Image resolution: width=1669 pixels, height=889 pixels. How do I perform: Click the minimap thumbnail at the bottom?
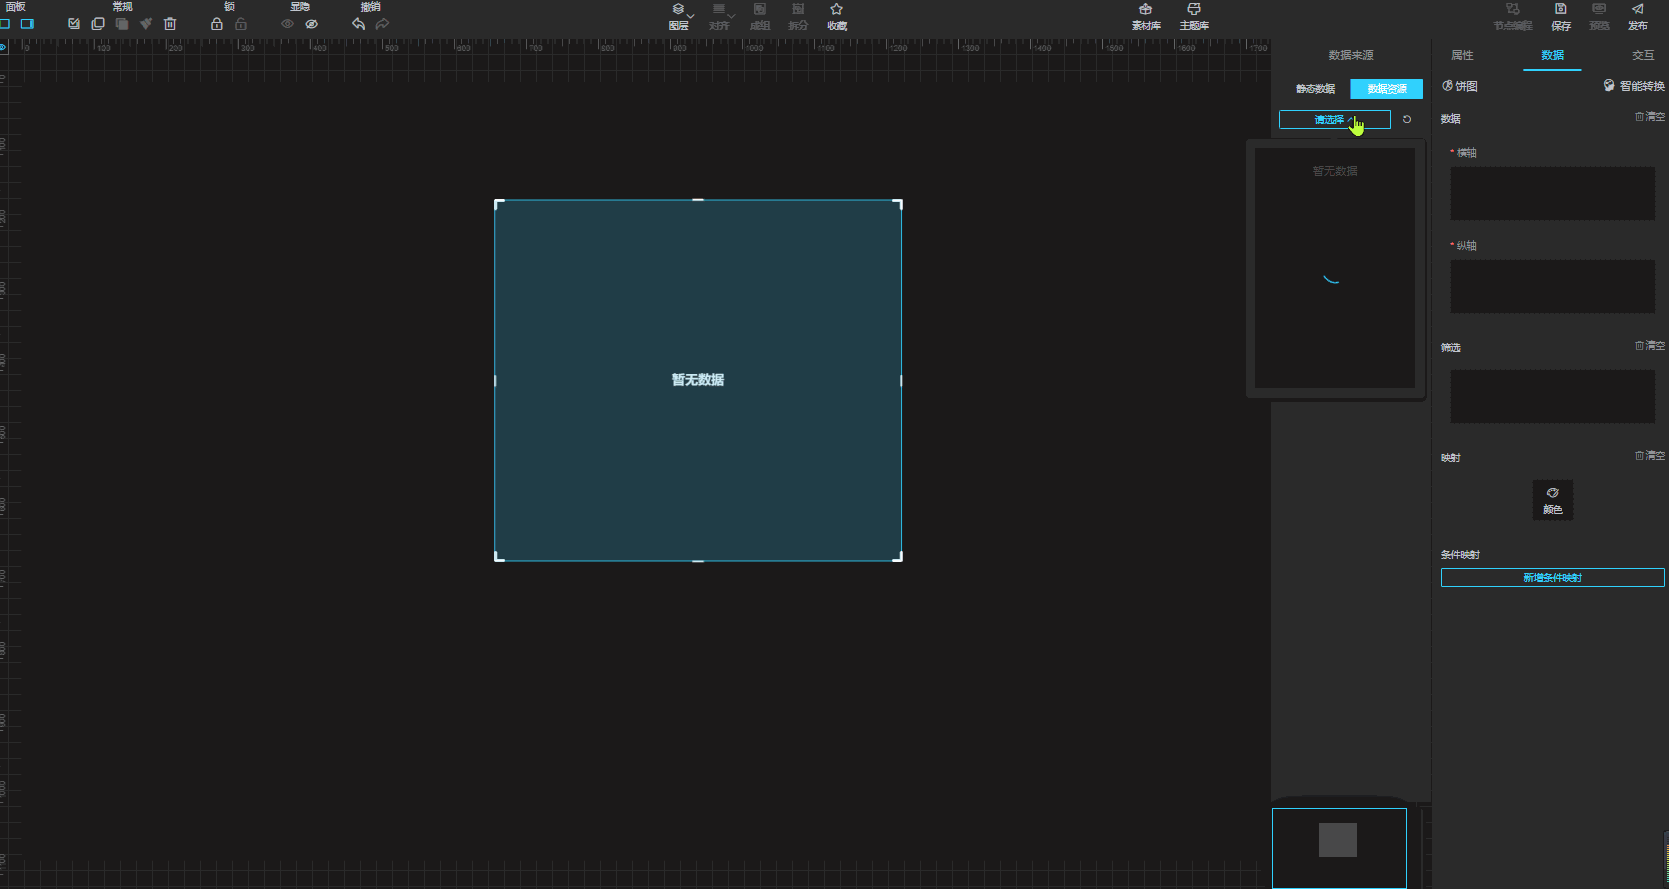coord(1339,848)
